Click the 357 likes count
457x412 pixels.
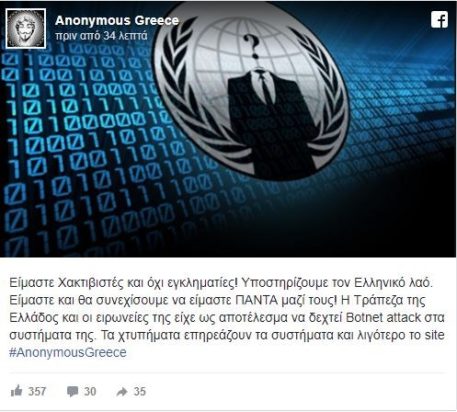tap(37, 391)
